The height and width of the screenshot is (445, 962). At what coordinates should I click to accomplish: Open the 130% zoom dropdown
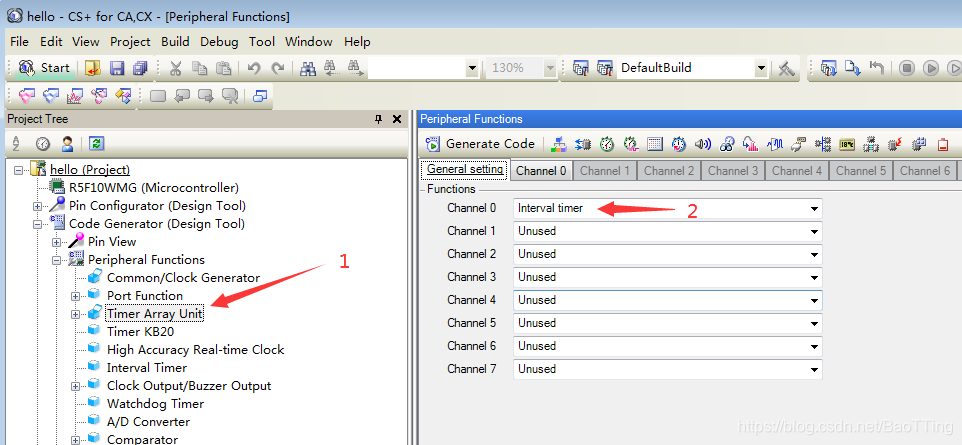click(x=550, y=68)
